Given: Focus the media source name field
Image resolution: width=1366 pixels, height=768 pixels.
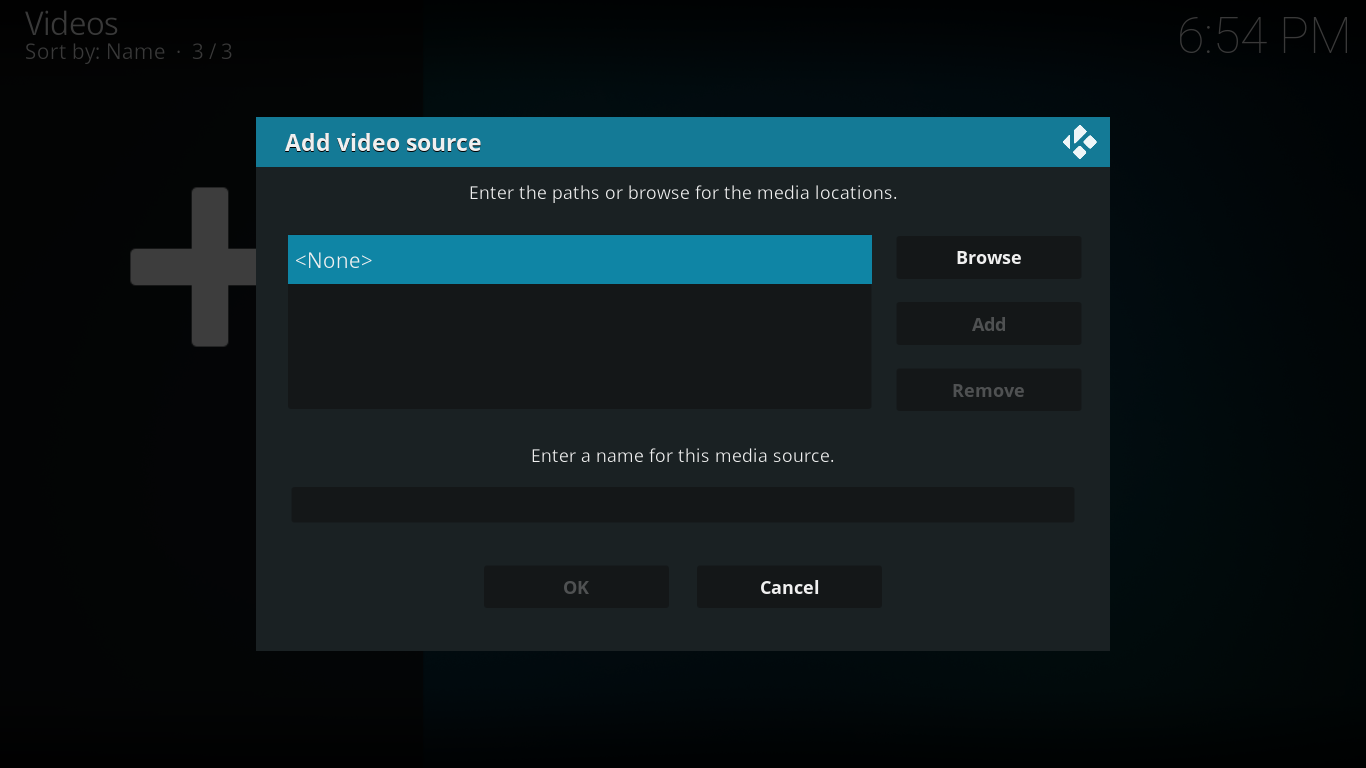Looking at the screenshot, I should [x=682, y=505].
